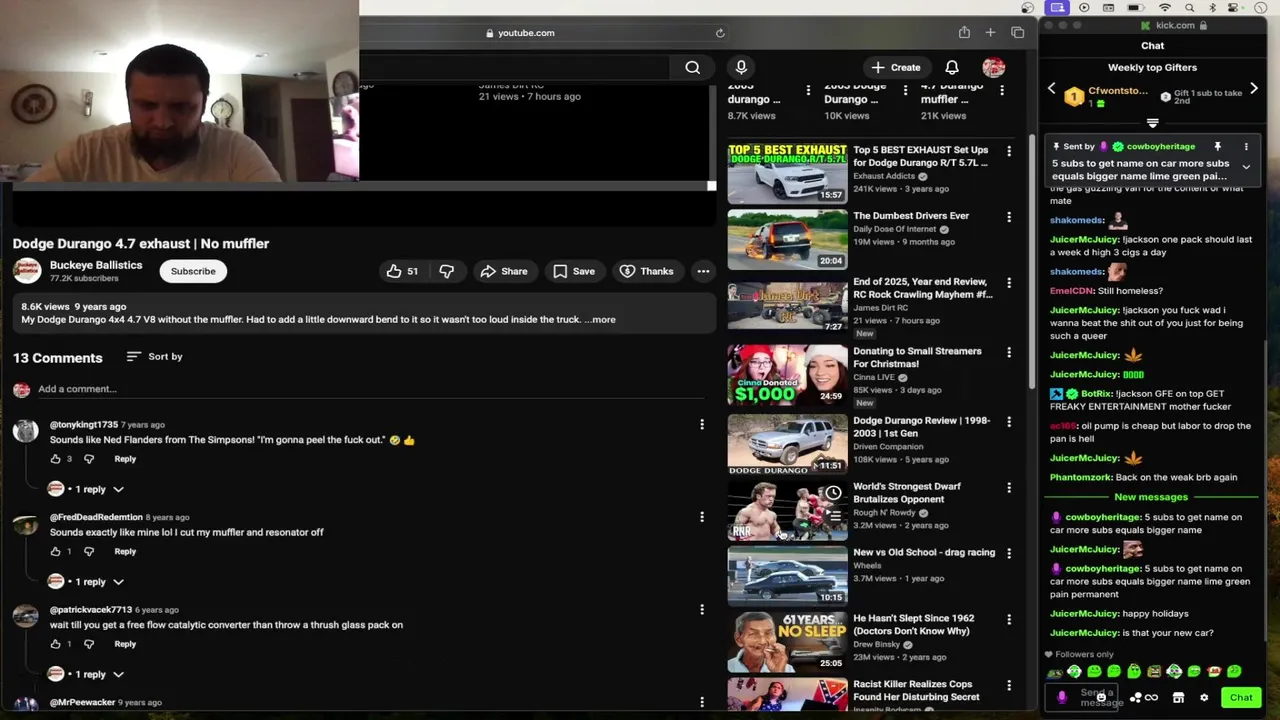The image size is (1280, 720).
Task: Subscribe to Buckeye Ballistics channel
Action: coord(193,271)
